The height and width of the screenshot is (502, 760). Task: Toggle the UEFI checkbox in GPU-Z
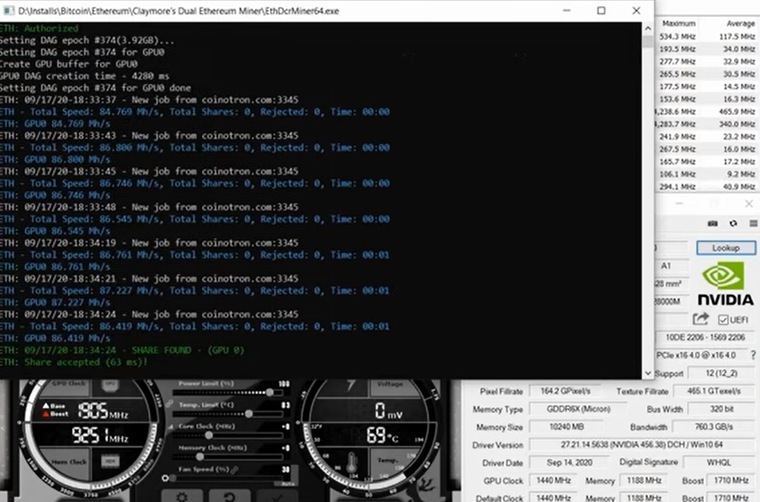[723, 320]
